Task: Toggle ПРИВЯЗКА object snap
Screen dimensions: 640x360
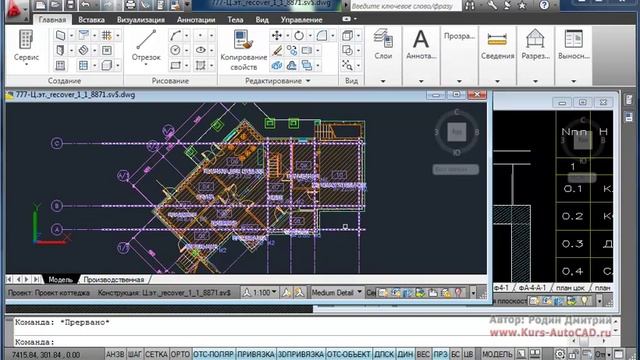Action: pyautogui.click(x=256, y=354)
